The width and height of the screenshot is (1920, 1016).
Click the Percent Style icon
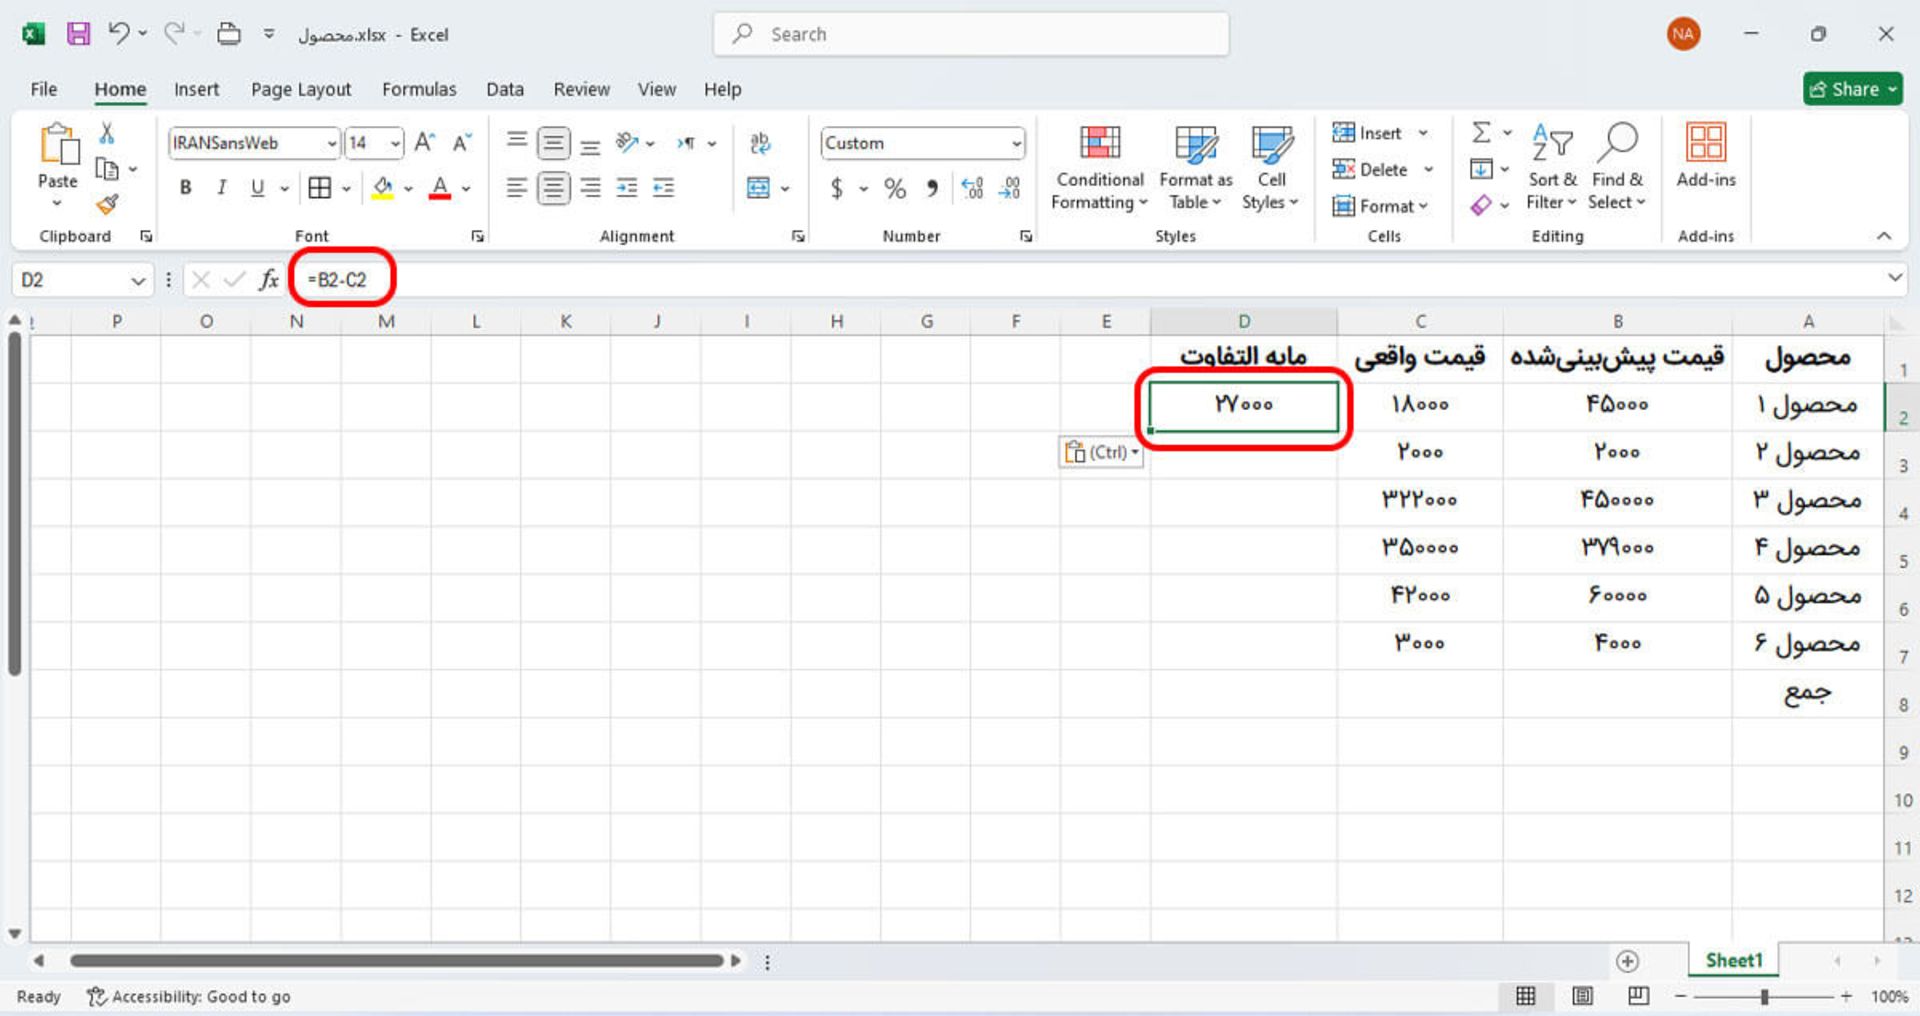pos(894,188)
